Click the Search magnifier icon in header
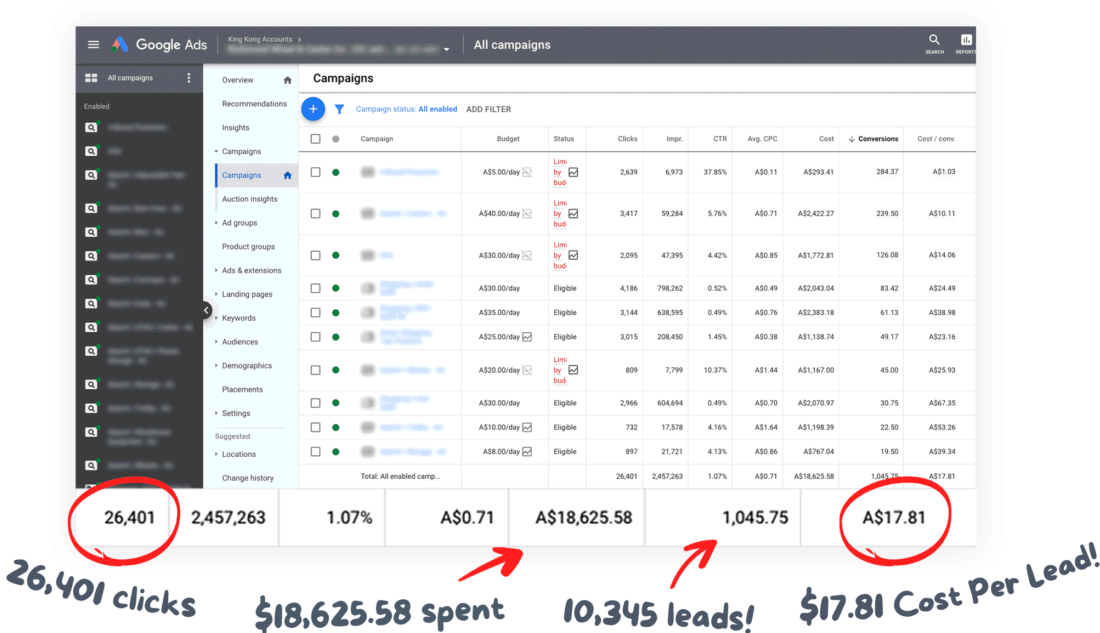 pos(934,41)
